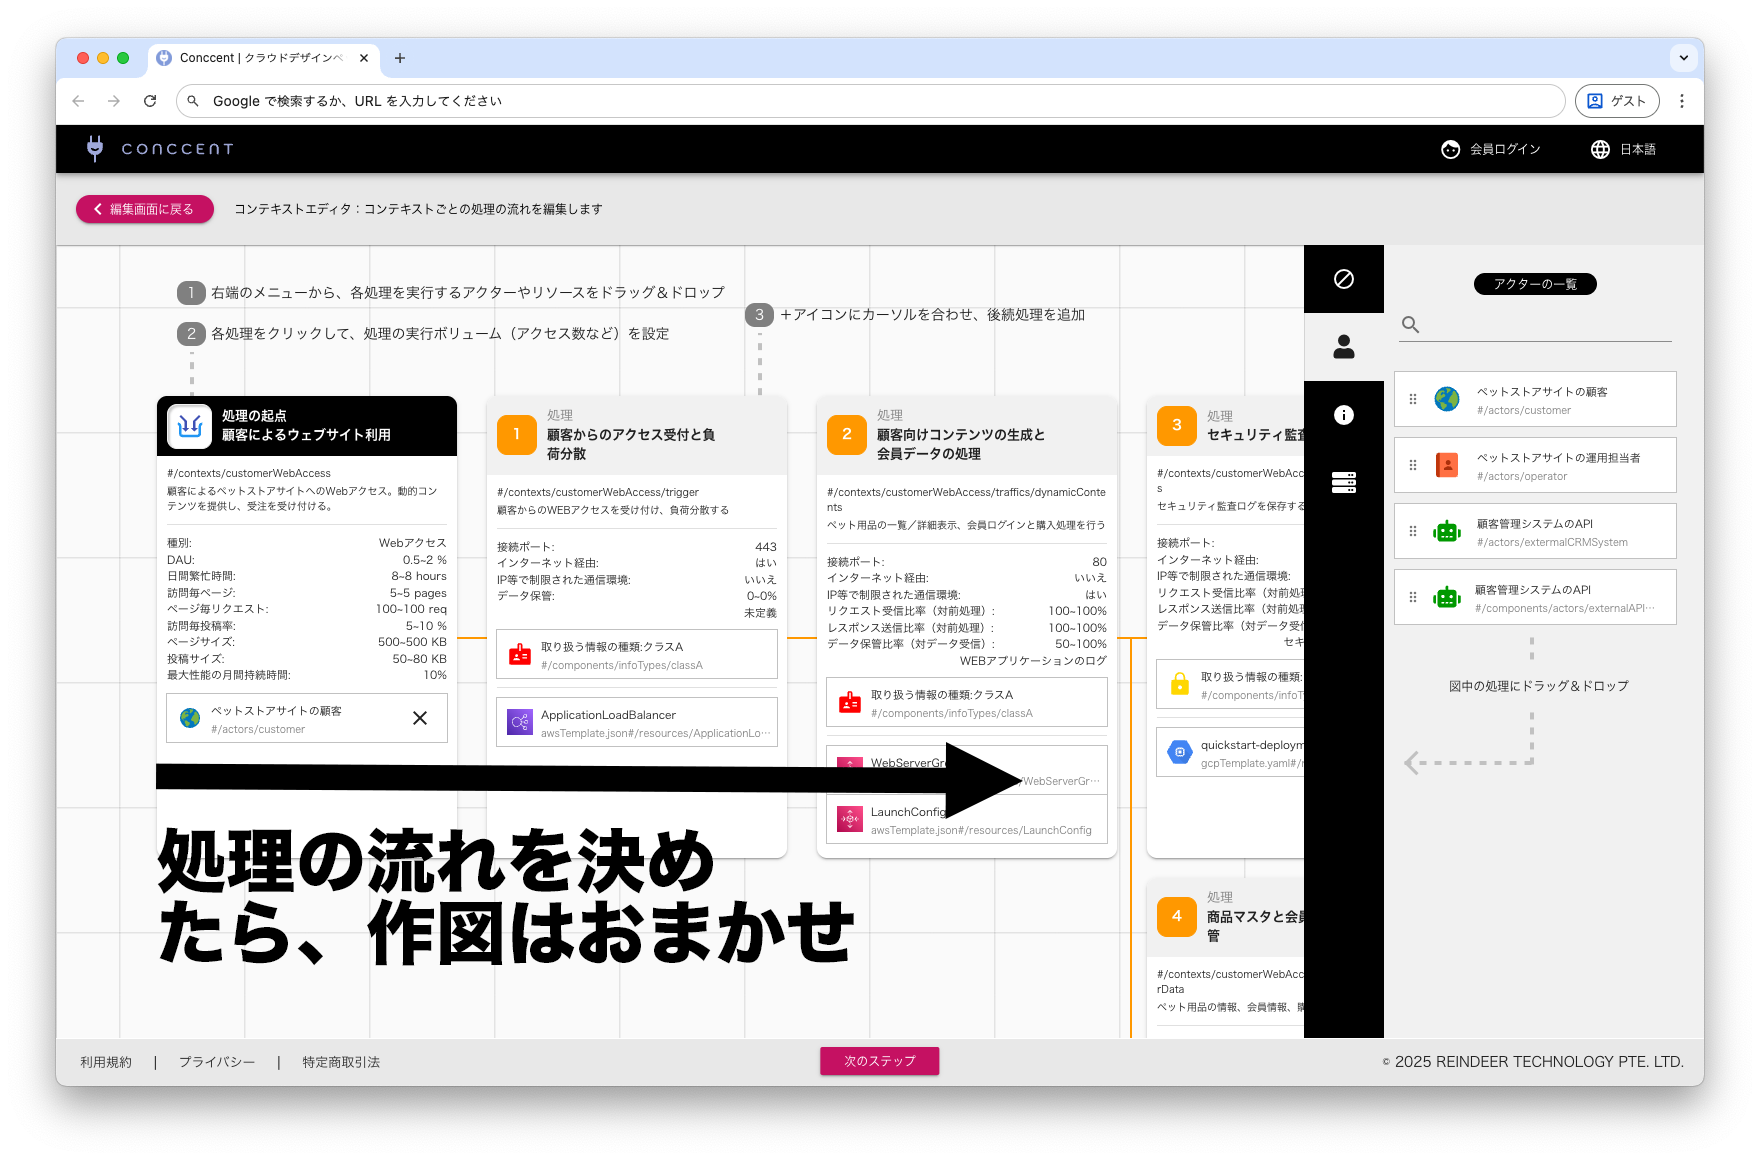
Task: Select ペットストアサイトの運用担当者 actor card
Action: pyautogui.click(x=1535, y=466)
